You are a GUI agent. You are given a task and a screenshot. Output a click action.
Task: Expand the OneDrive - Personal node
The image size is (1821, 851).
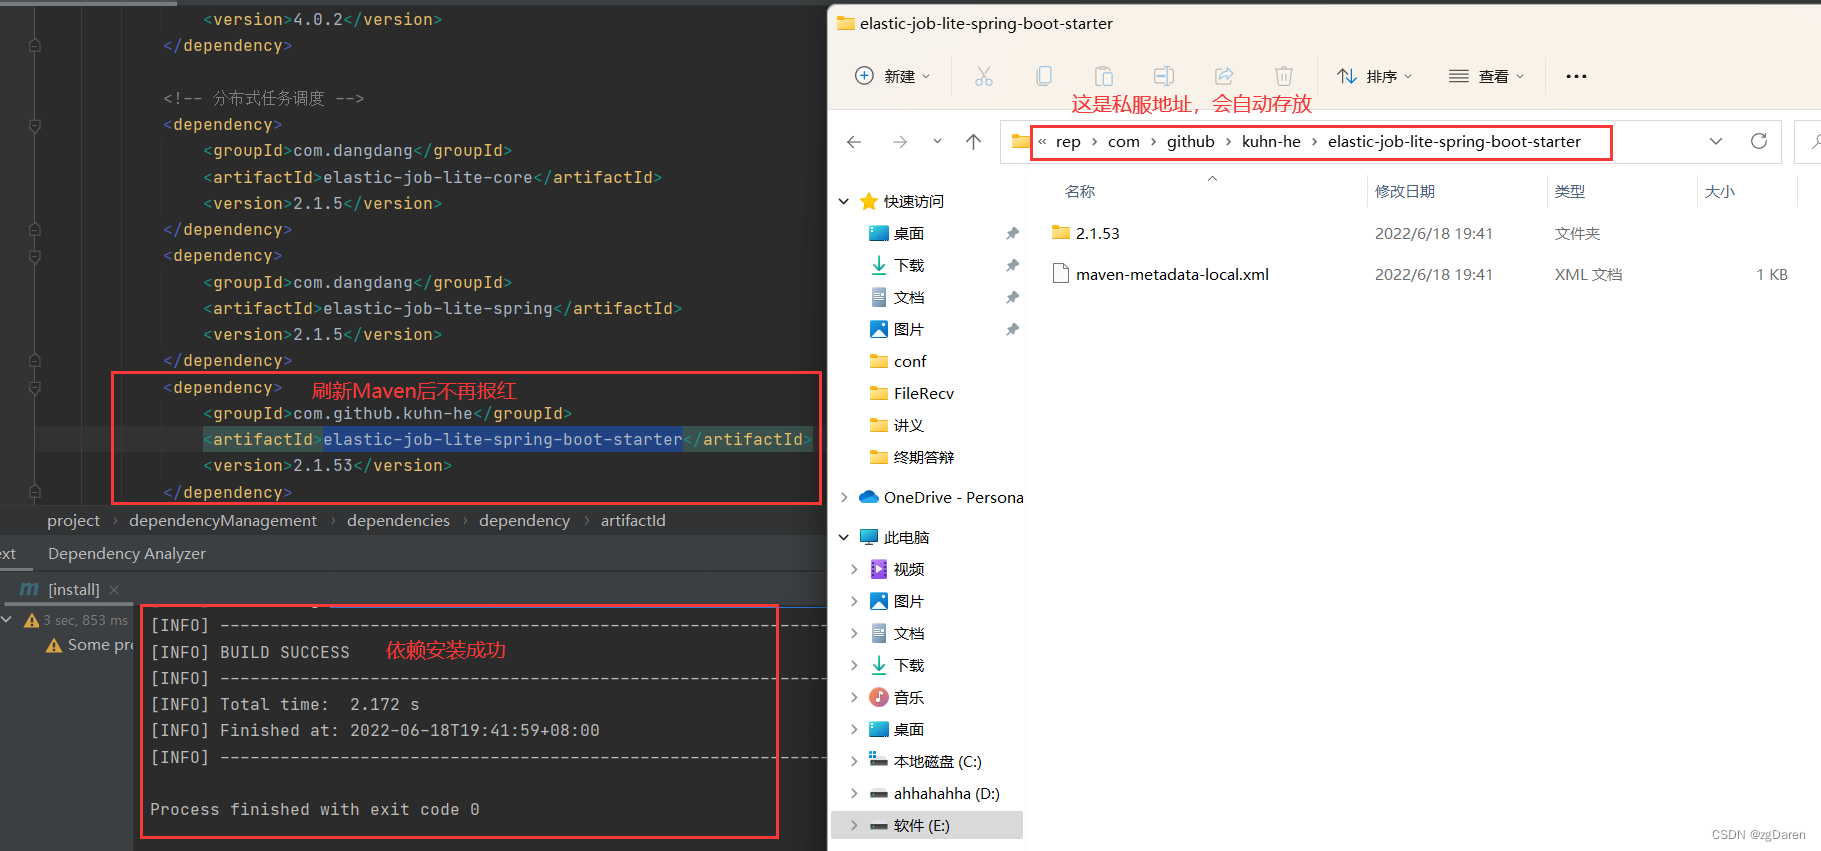pyautogui.click(x=844, y=497)
